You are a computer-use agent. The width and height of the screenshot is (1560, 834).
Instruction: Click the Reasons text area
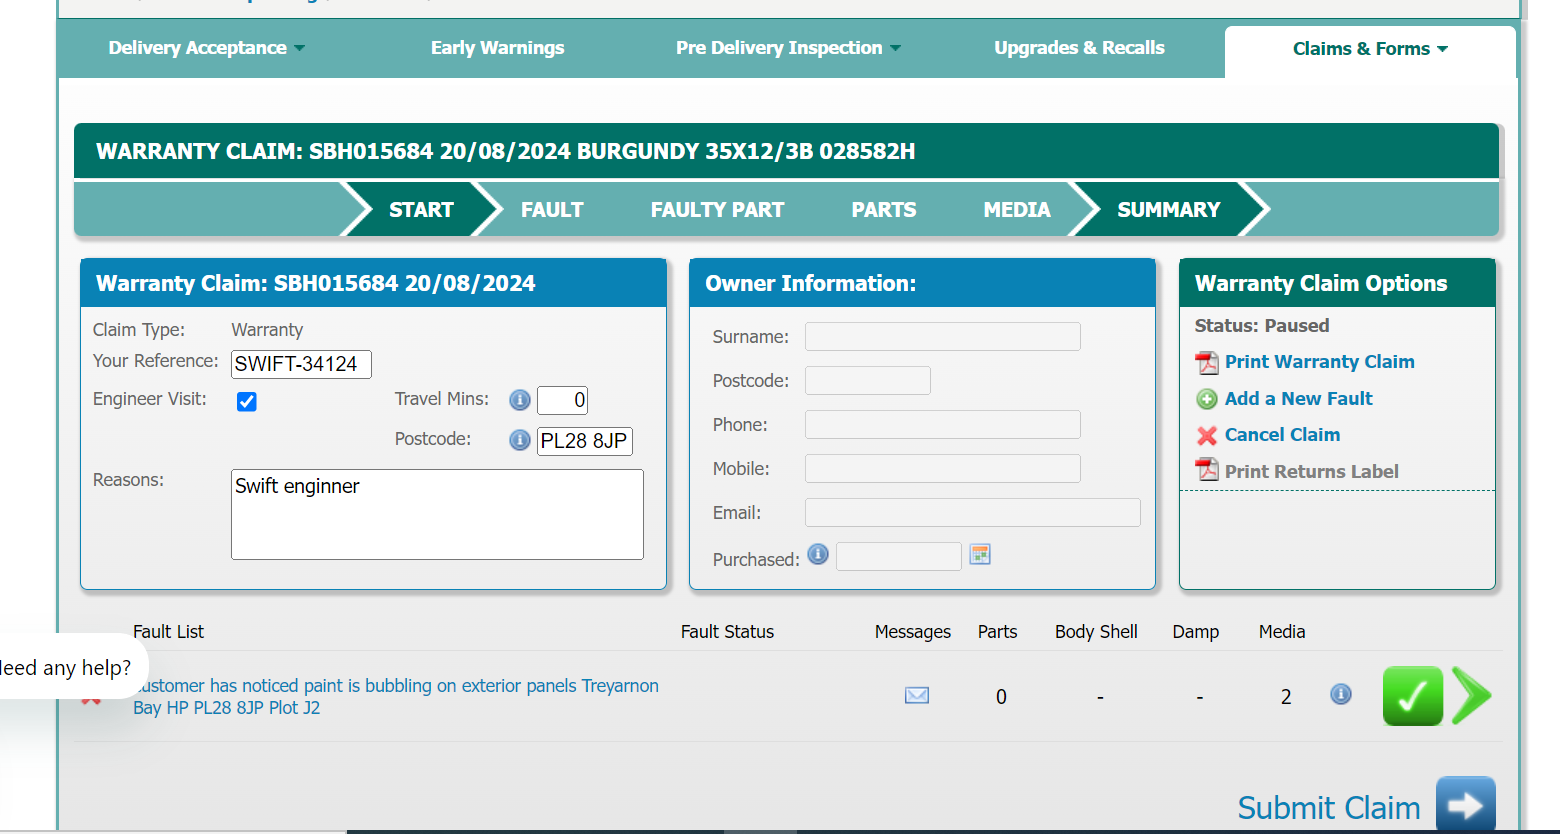(437, 514)
